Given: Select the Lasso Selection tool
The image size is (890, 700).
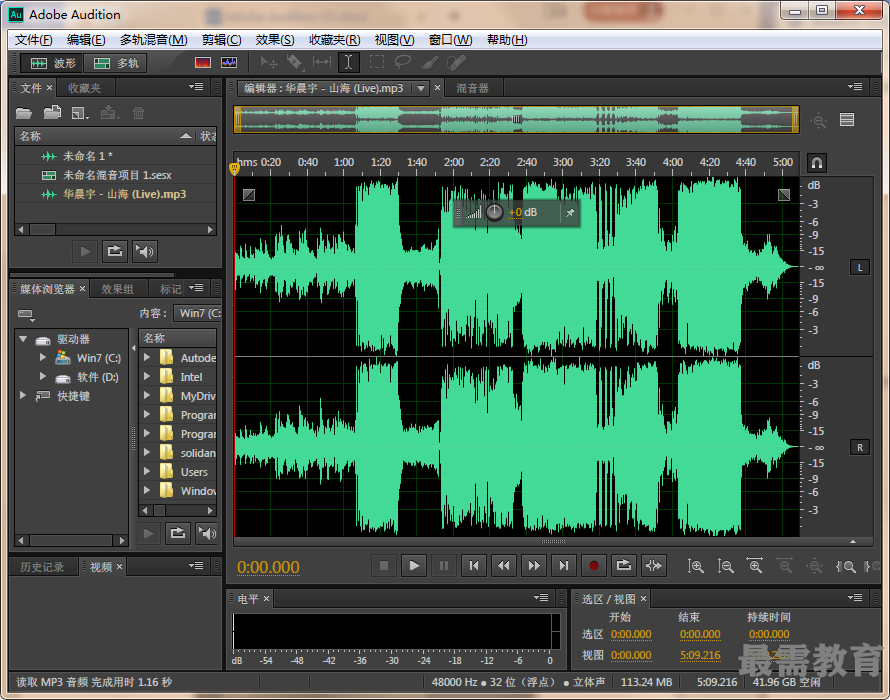Looking at the screenshot, I should click(403, 62).
